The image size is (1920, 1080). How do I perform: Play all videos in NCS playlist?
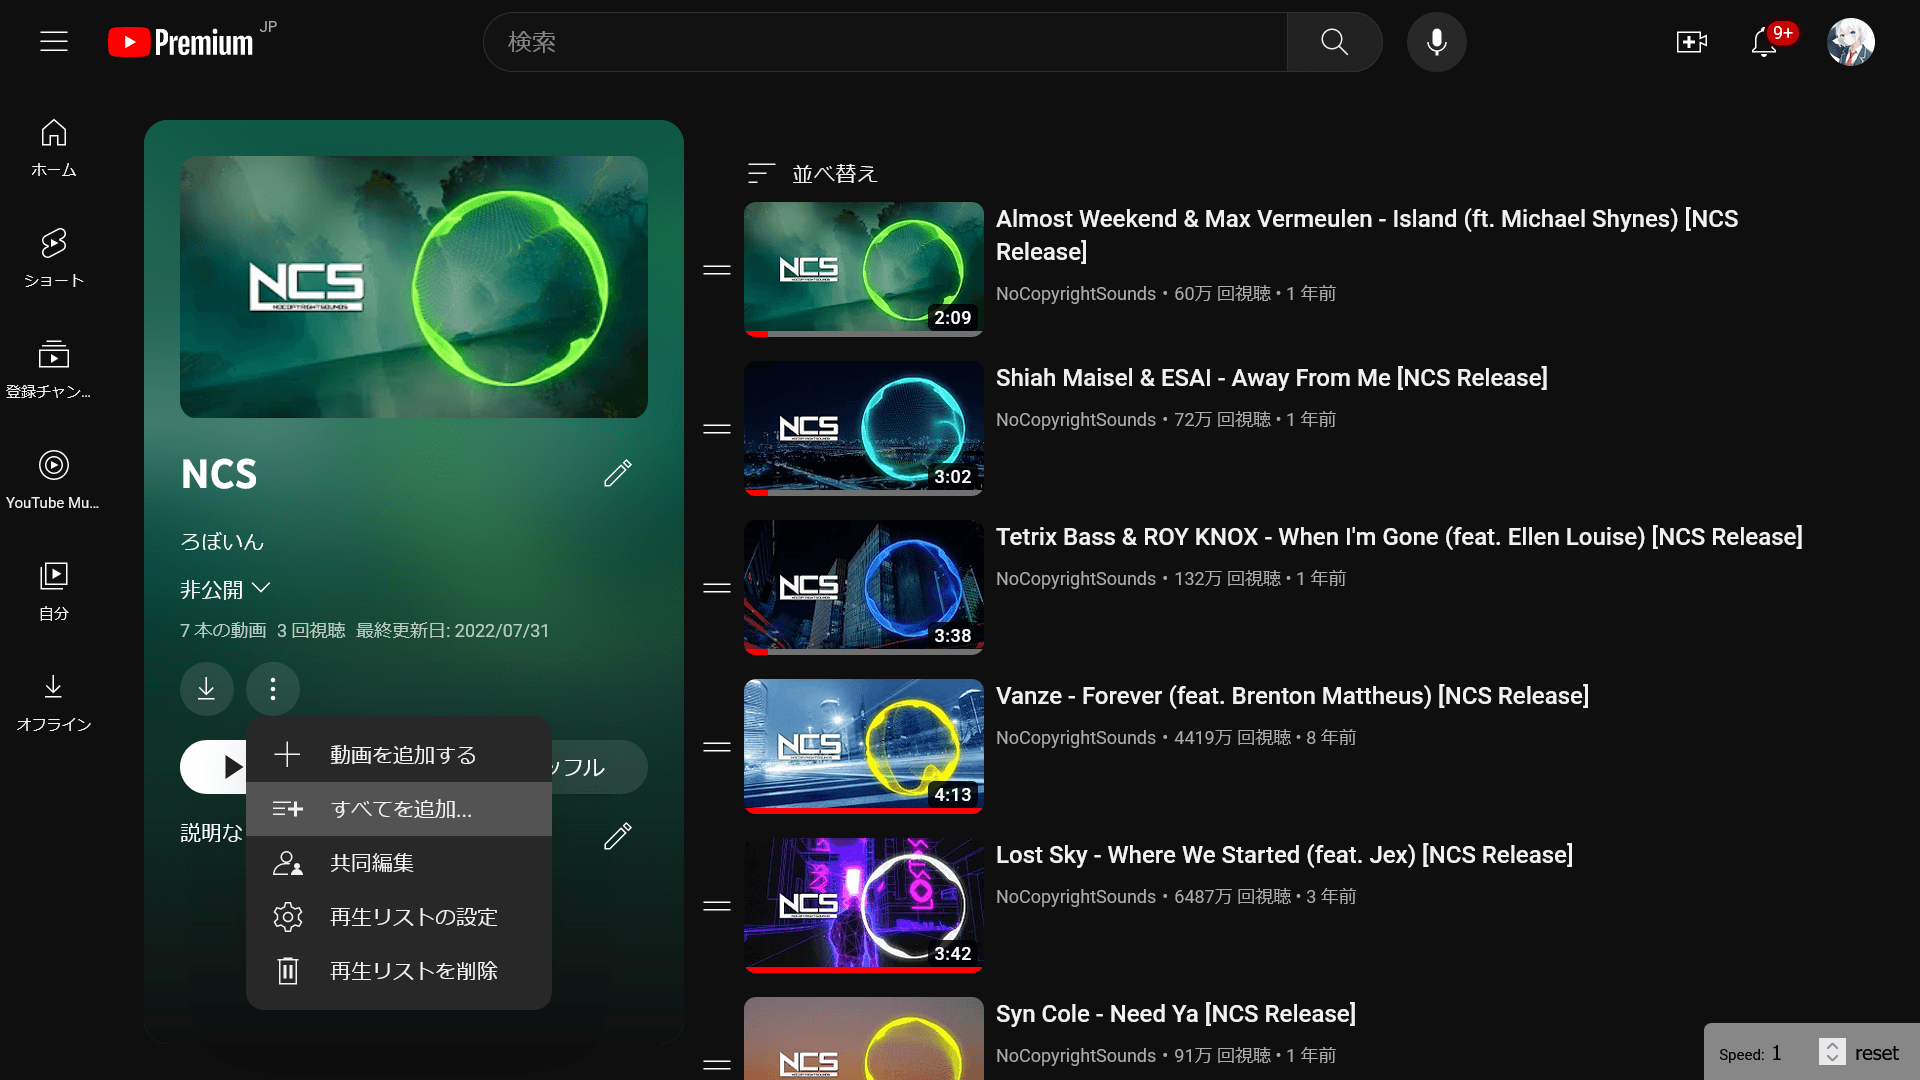[214, 767]
